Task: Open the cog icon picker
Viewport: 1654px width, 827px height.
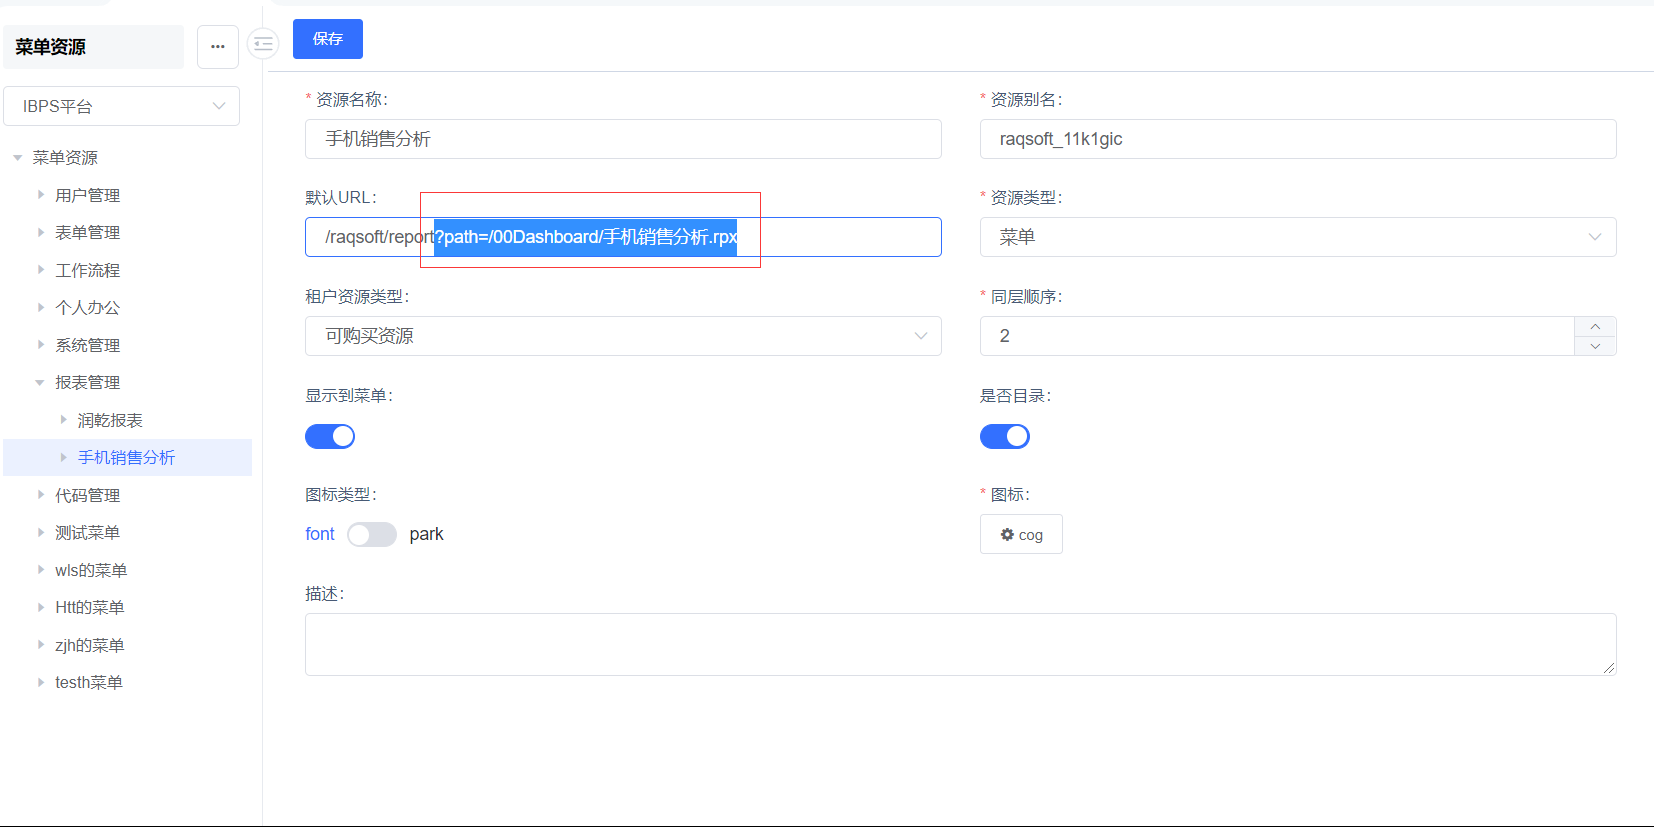Action: pyautogui.click(x=1021, y=534)
